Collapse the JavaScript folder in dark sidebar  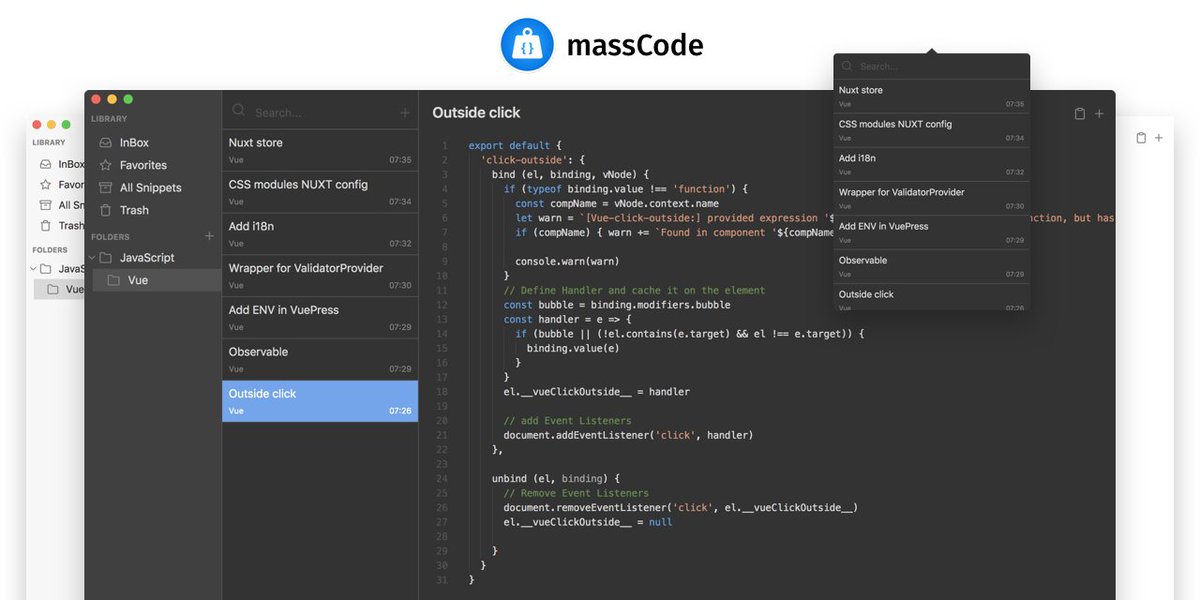(x=93, y=258)
